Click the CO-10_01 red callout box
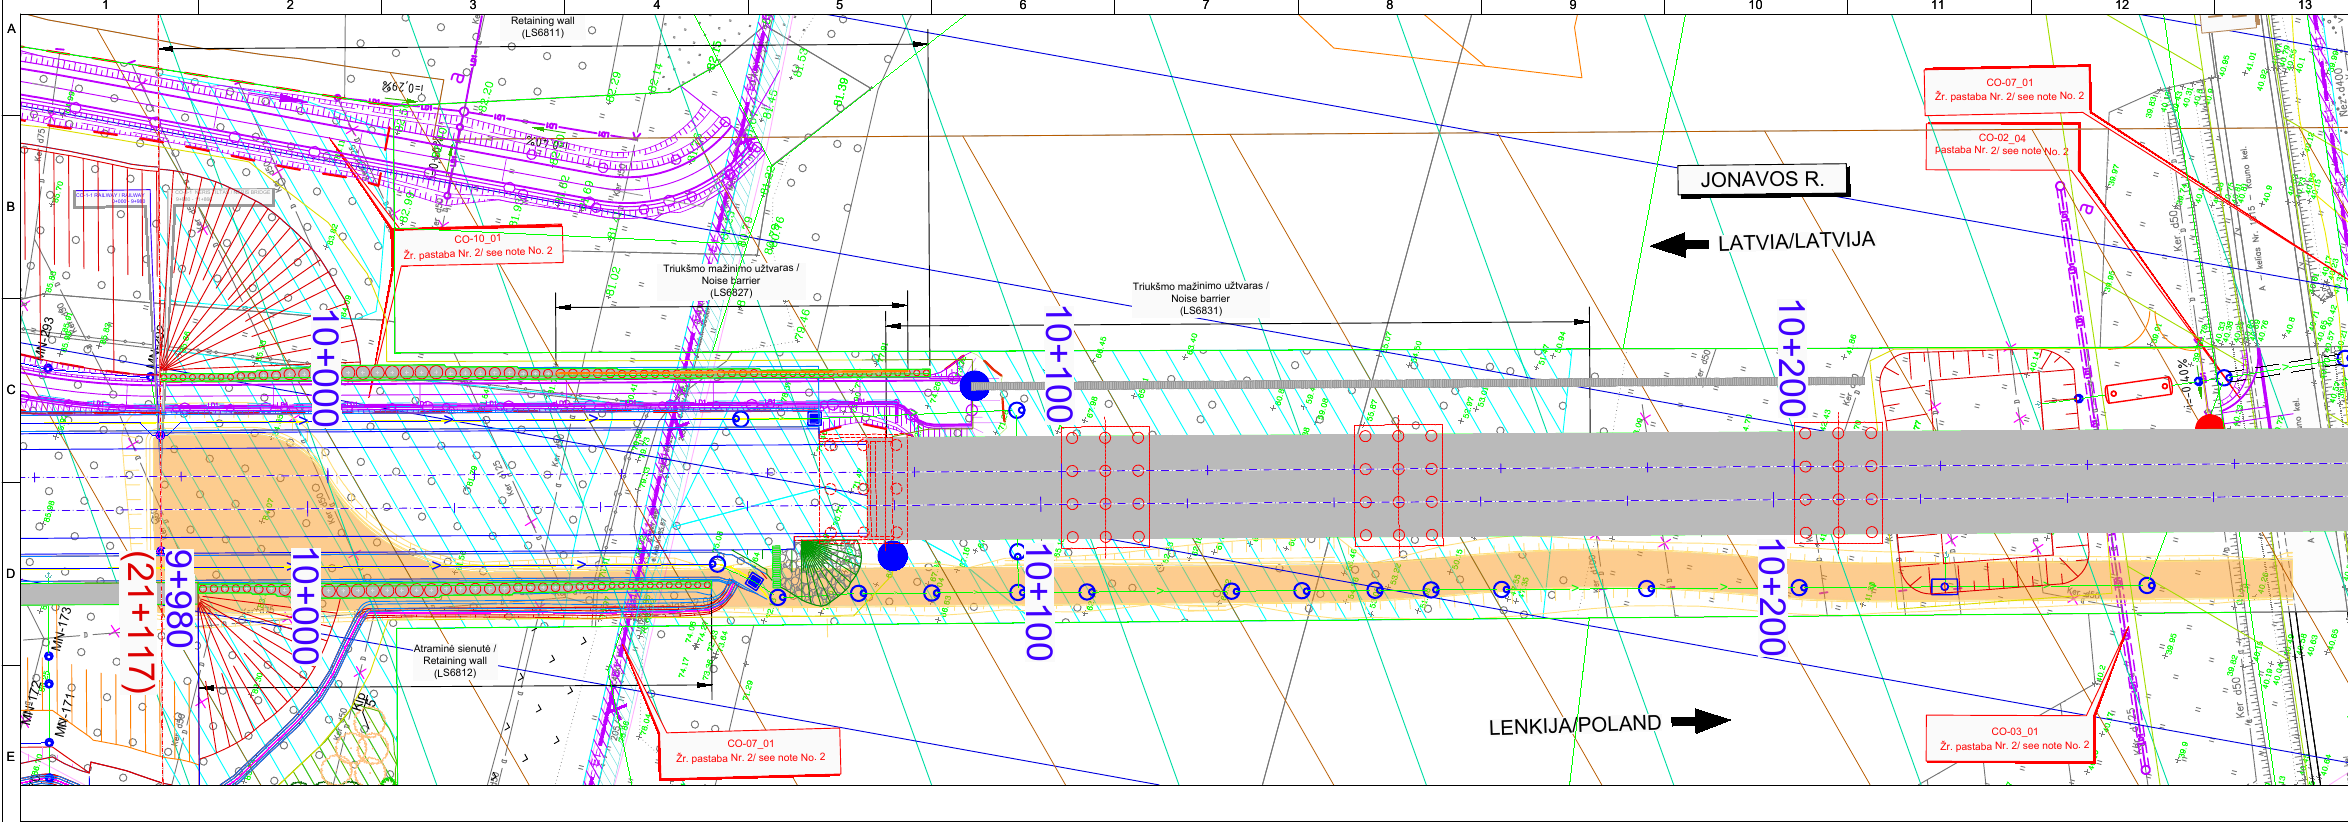 478,246
